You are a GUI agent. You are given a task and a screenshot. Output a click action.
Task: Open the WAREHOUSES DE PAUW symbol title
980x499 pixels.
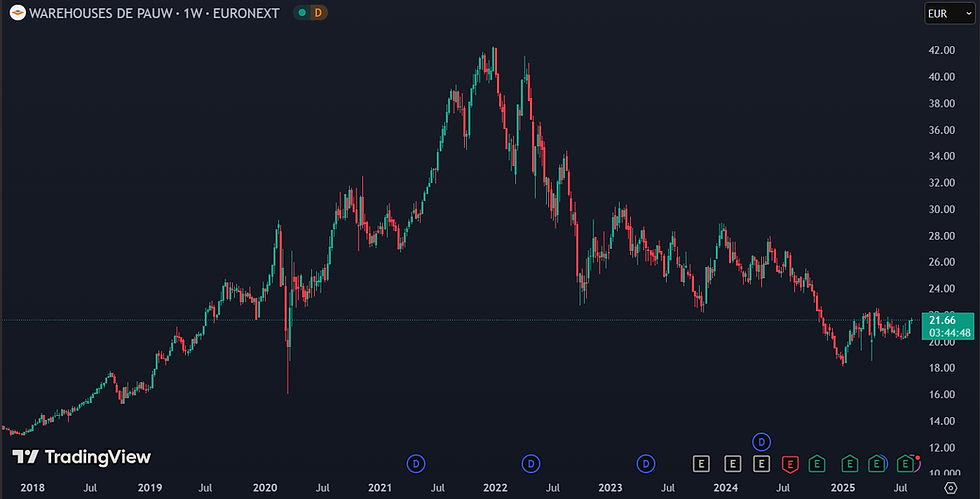[x=154, y=13]
